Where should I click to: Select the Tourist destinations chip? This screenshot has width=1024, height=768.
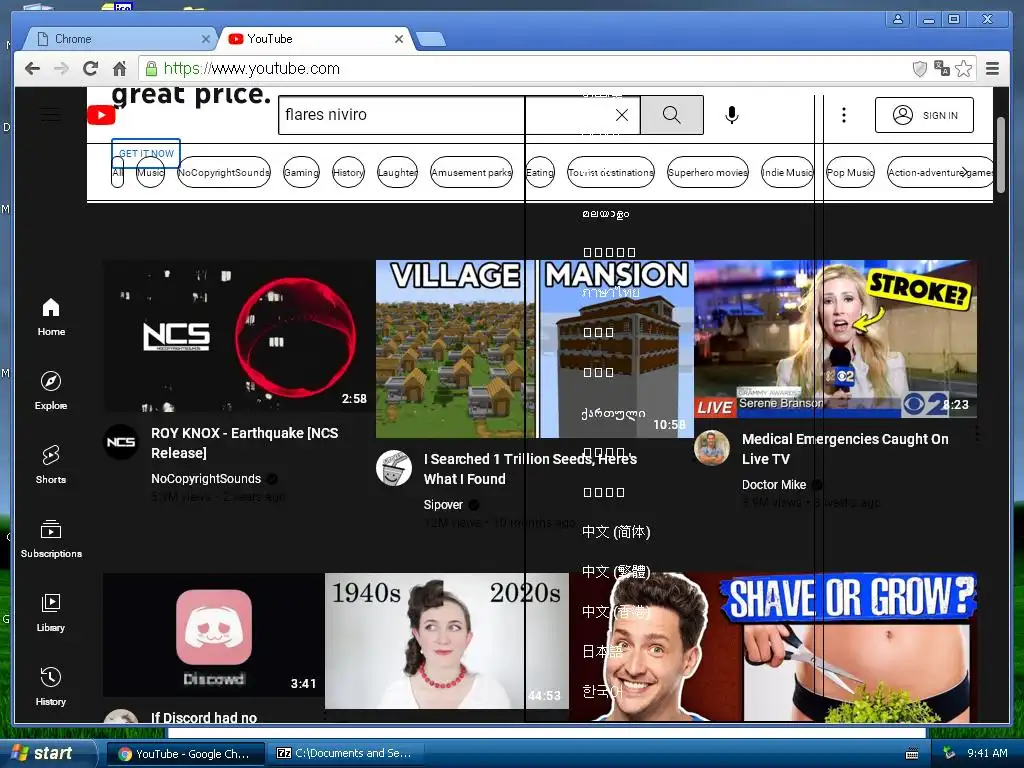[x=611, y=172]
